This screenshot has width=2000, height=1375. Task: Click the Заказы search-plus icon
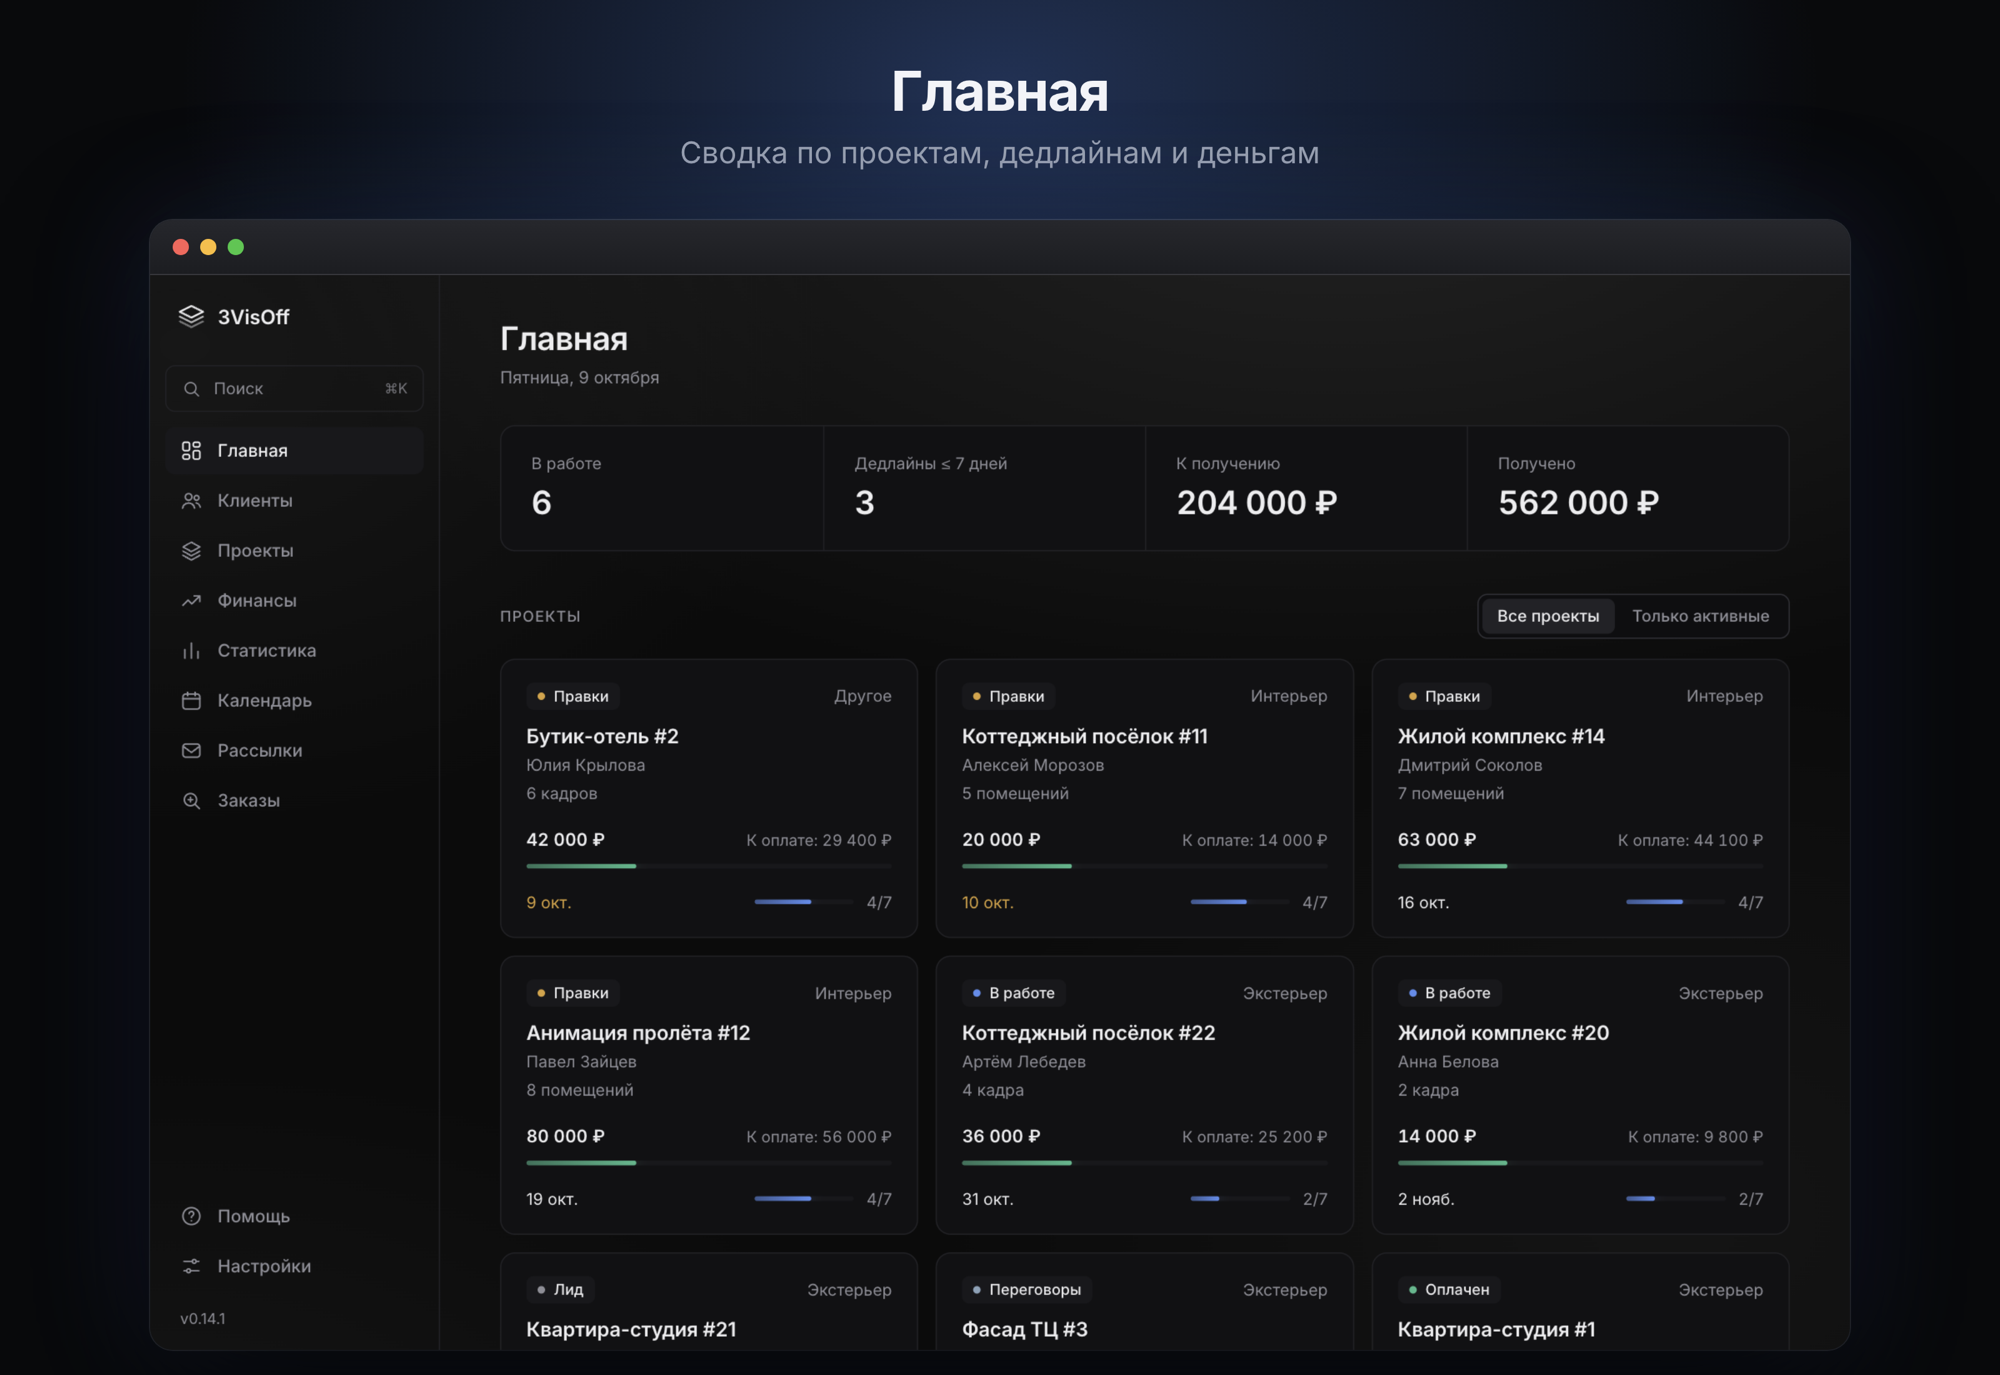tap(191, 800)
